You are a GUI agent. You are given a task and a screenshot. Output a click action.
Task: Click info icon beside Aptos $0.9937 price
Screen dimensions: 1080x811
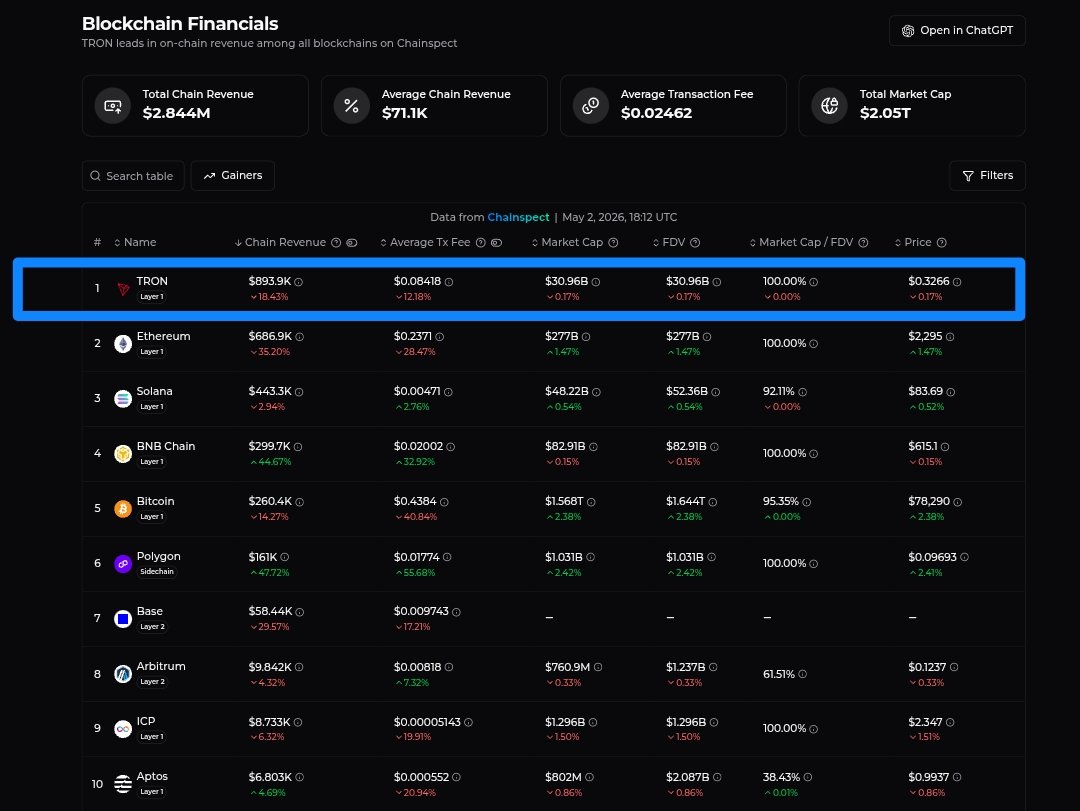957,777
